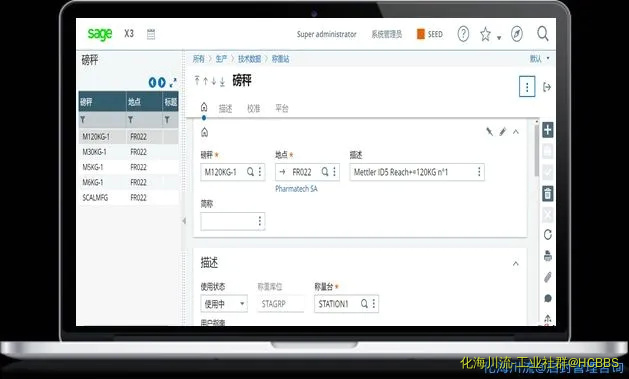Click the plus new record button
This screenshot has width=629, height=379.
[548, 130]
